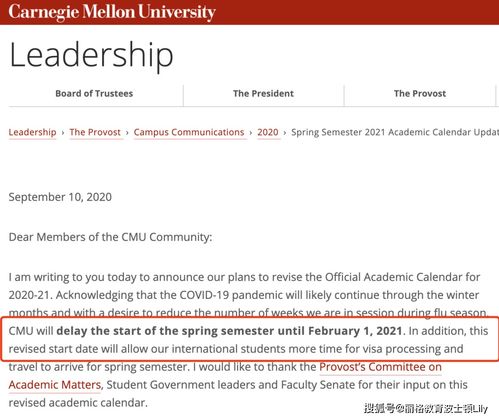Click the 2020 breadcrumb link

pyautogui.click(x=268, y=132)
